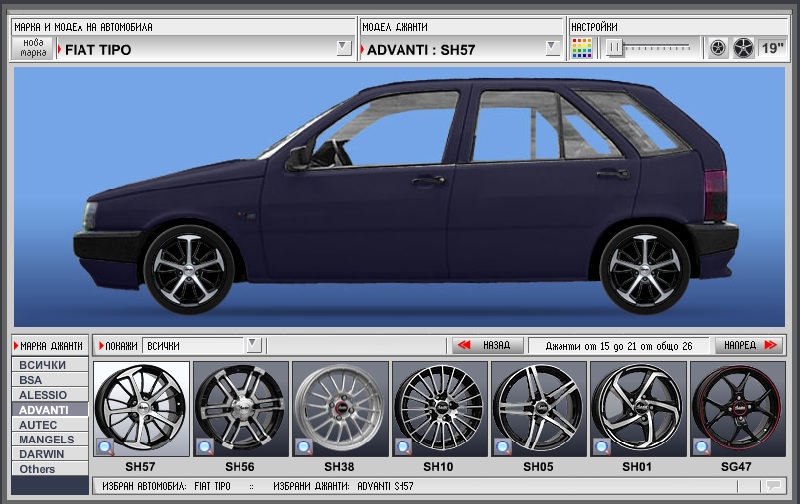Viewport: 800px width, 504px height.
Task: Enlarge the SH10 wheel with magnifier icon
Action: (x=404, y=446)
